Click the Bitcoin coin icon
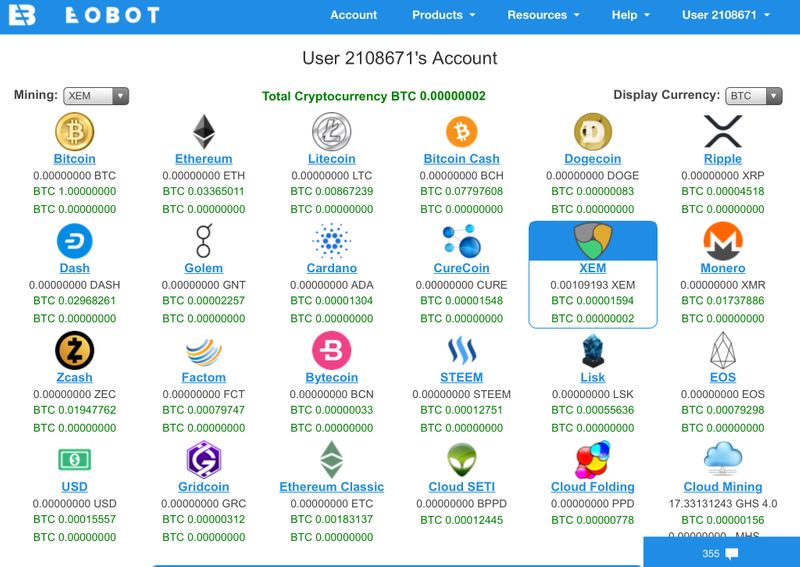The width and height of the screenshot is (800, 567). [x=74, y=131]
